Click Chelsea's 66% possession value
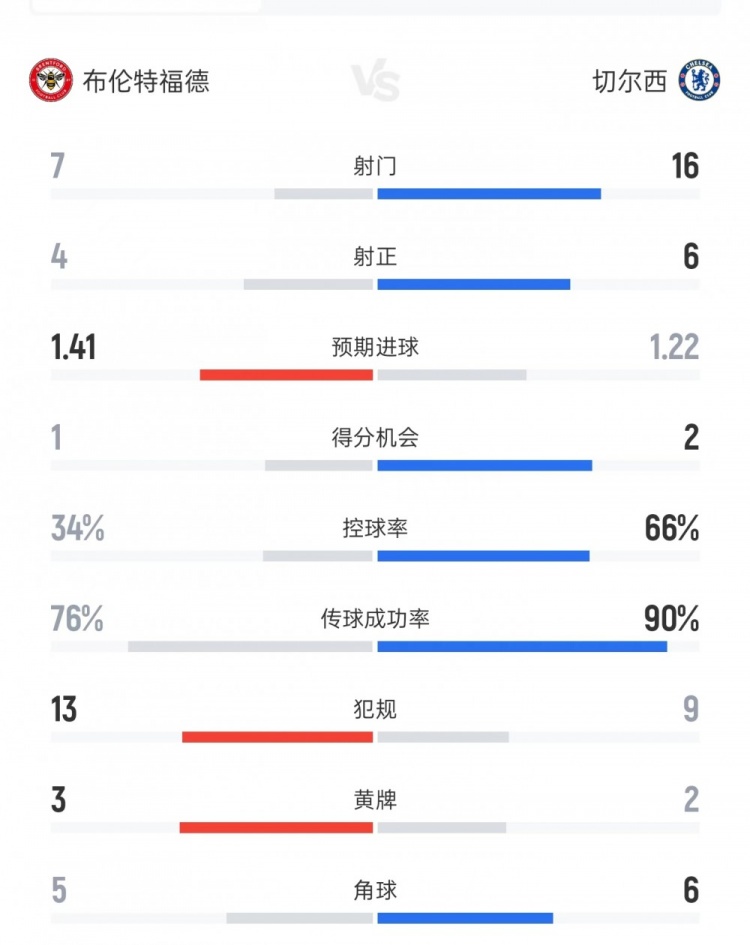This screenshot has width=750, height=945. point(672,528)
